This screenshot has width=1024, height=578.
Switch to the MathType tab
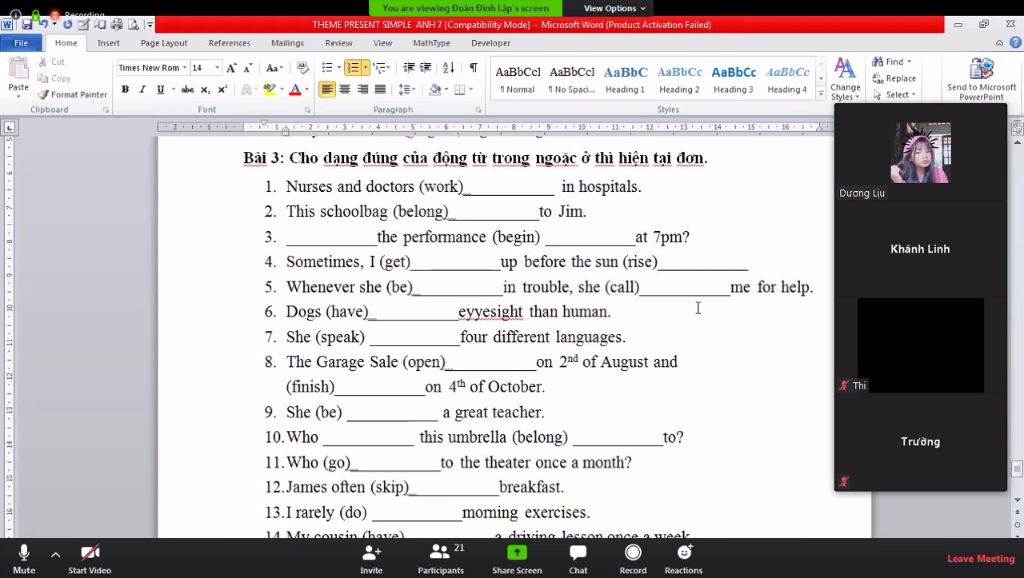[x=431, y=43]
